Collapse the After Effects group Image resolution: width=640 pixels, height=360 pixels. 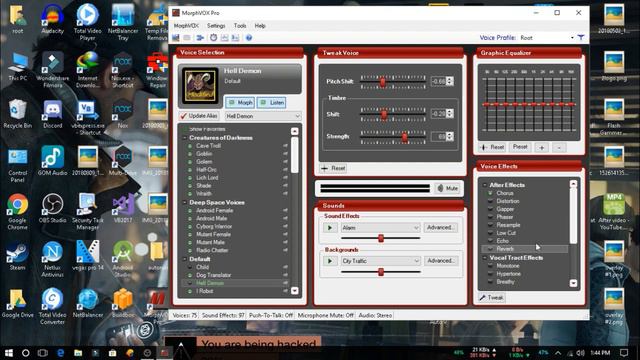coord(484,185)
